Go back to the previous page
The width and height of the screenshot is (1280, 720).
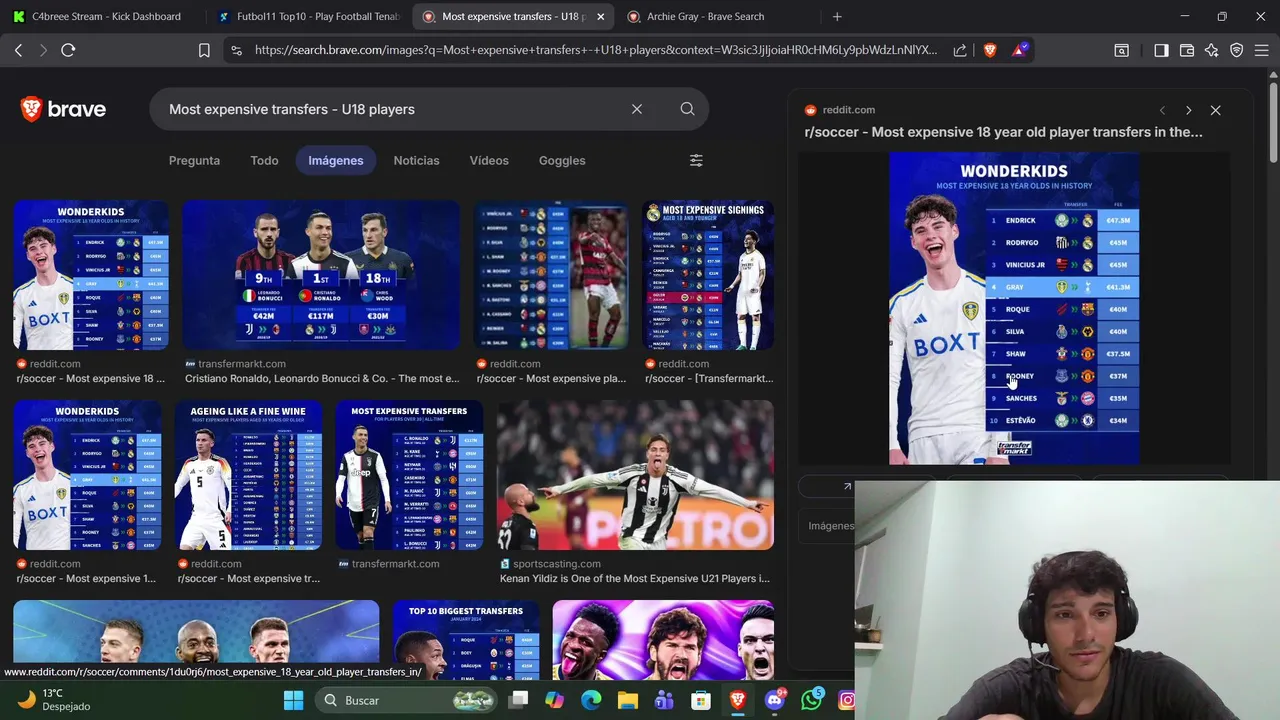(18, 50)
